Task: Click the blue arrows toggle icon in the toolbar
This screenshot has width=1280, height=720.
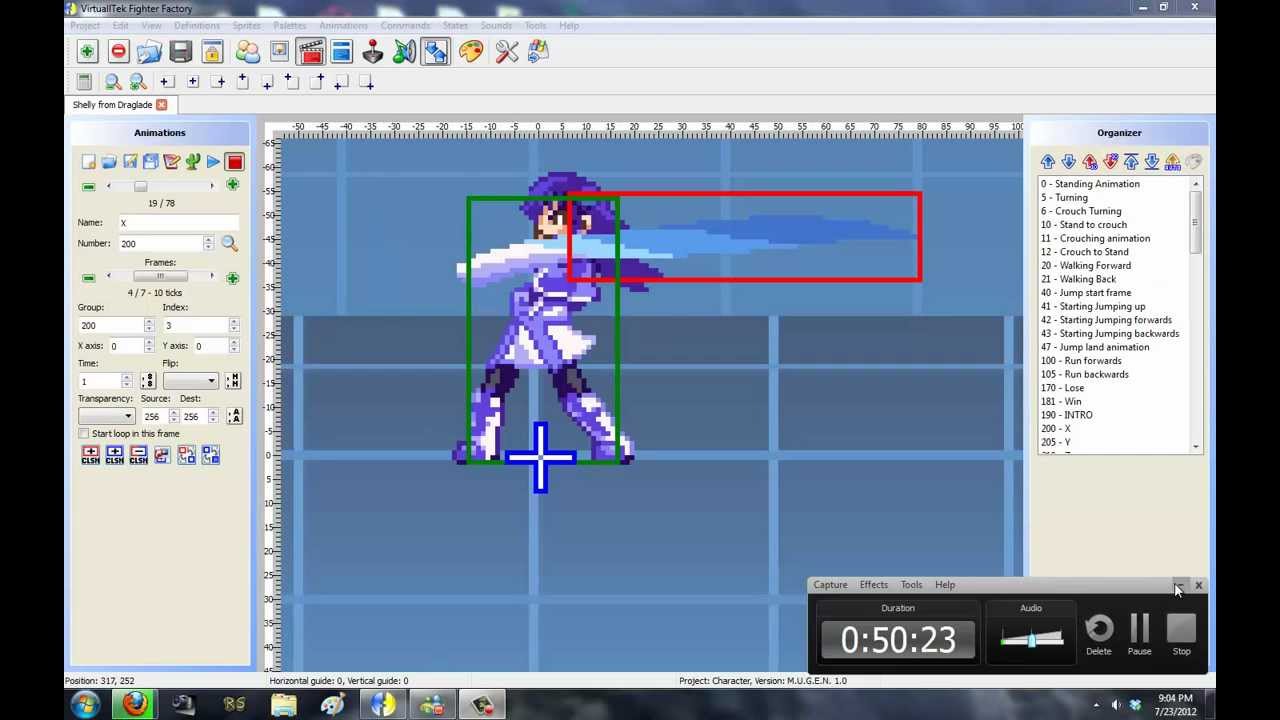Action: tap(435, 51)
